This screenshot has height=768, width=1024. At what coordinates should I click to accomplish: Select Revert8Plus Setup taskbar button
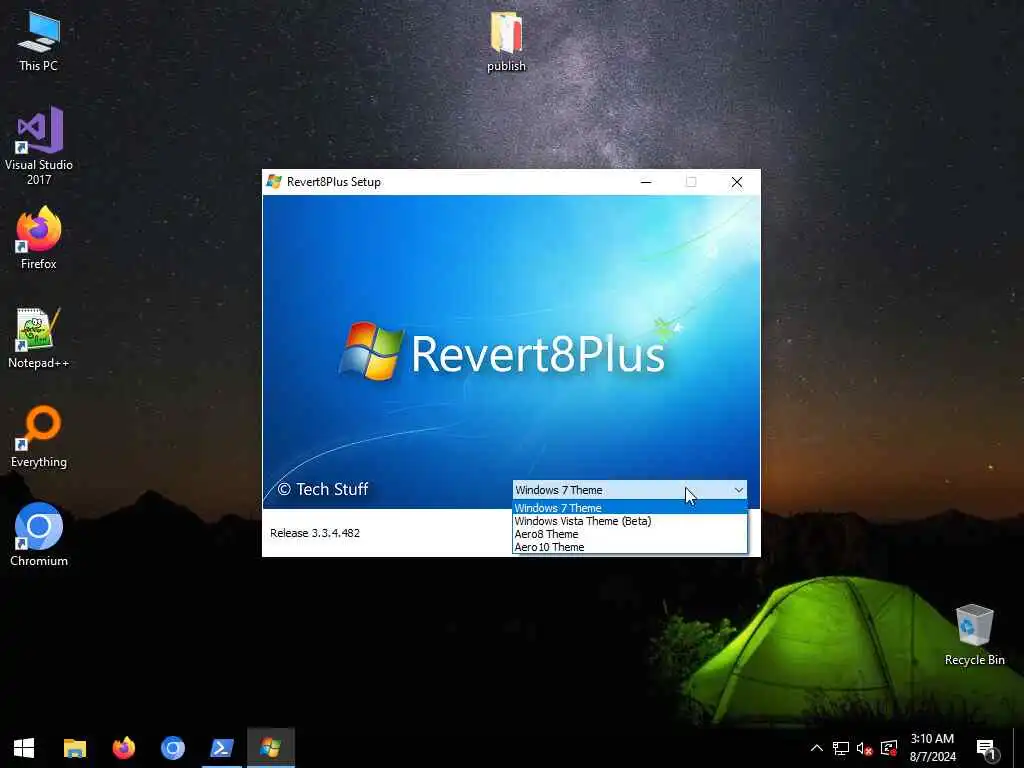(x=271, y=748)
